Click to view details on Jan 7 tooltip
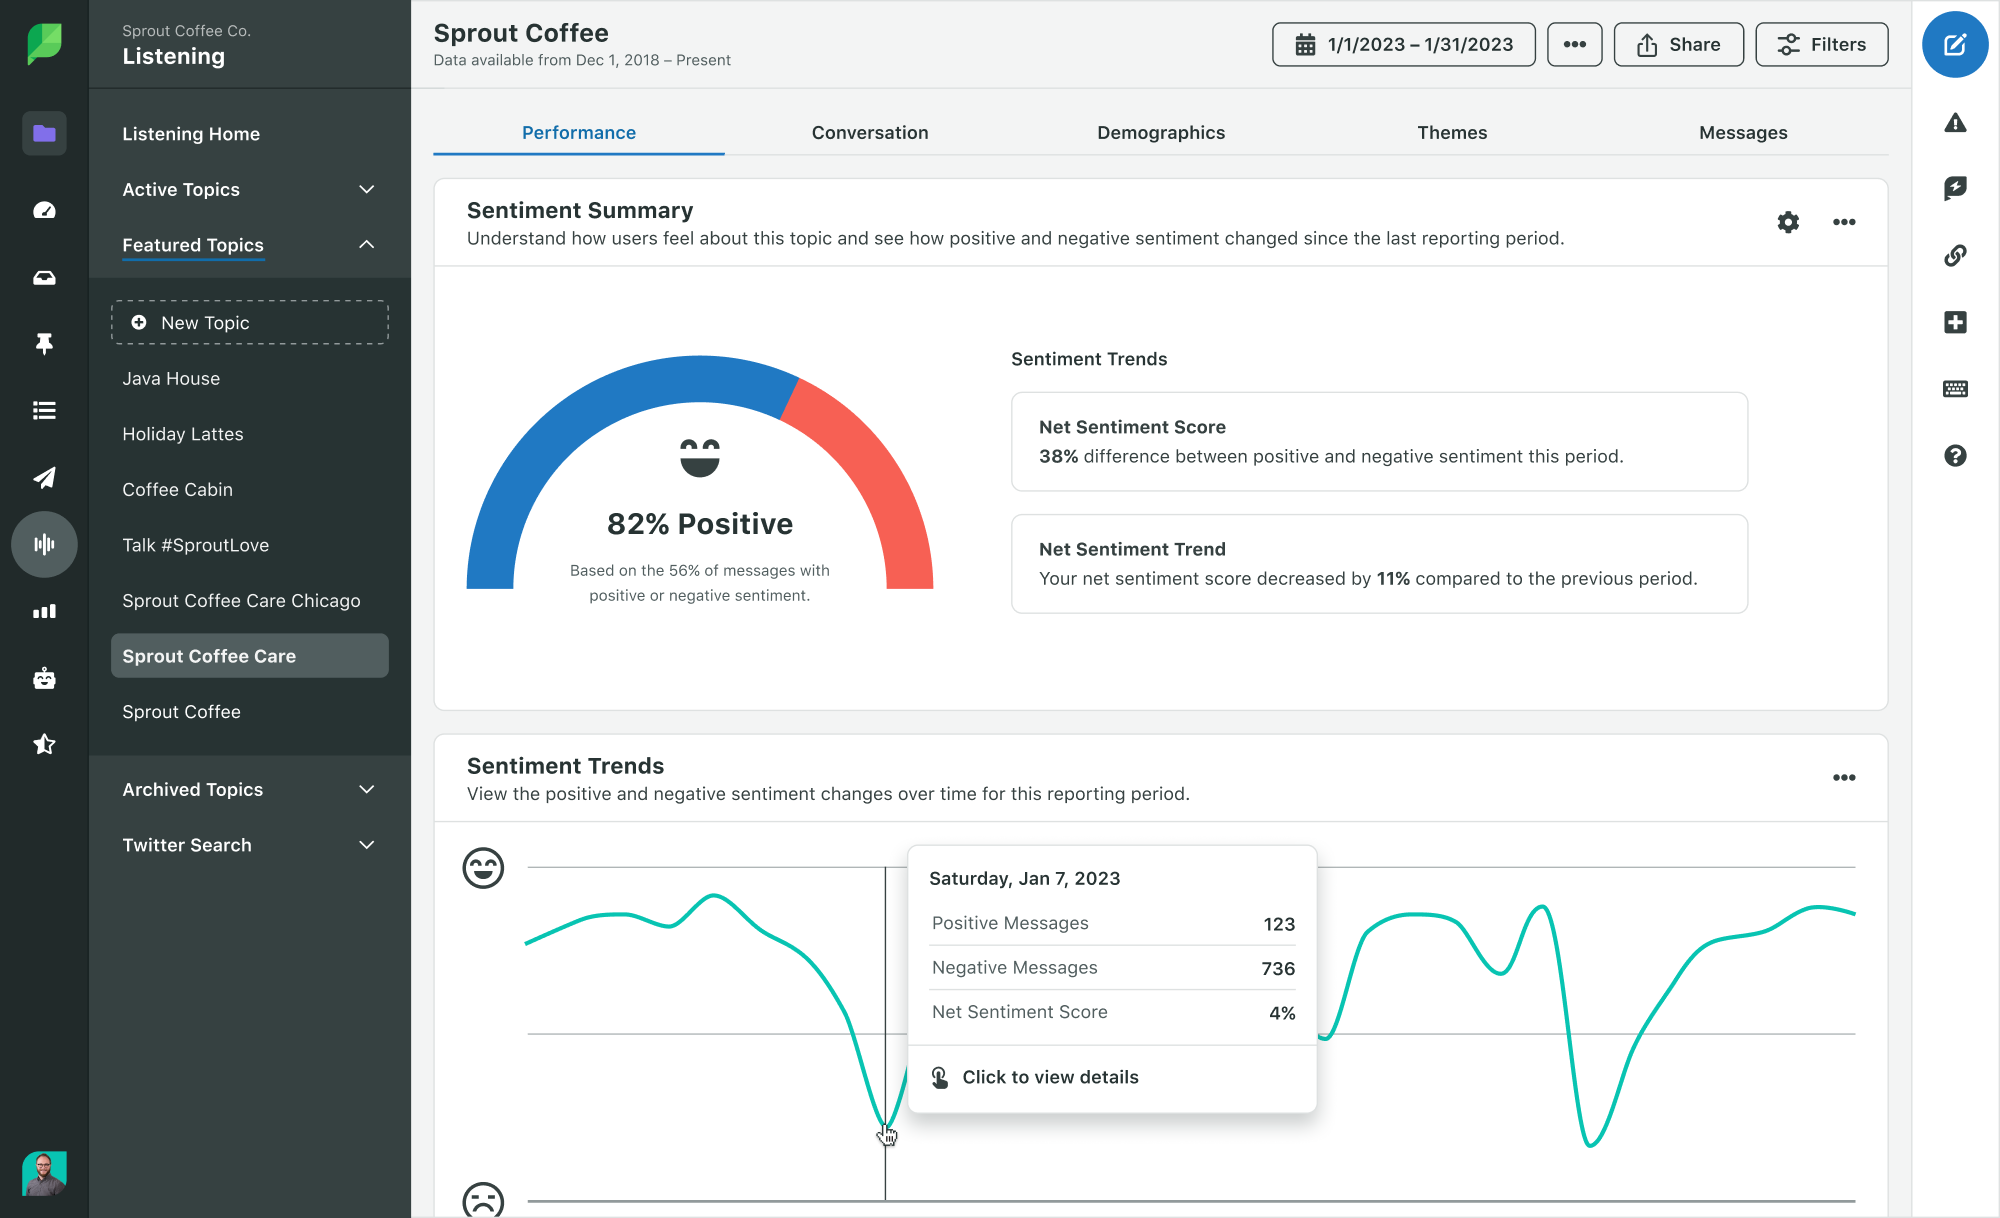The height and width of the screenshot is (1218, 2000). tap(1049, 1075)
